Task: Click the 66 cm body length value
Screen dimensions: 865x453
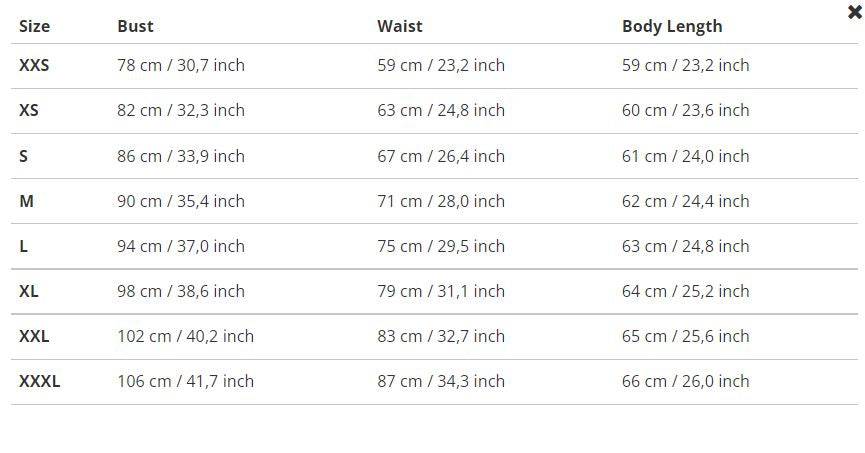Action: pyautogui.click(x=685, y=381)
